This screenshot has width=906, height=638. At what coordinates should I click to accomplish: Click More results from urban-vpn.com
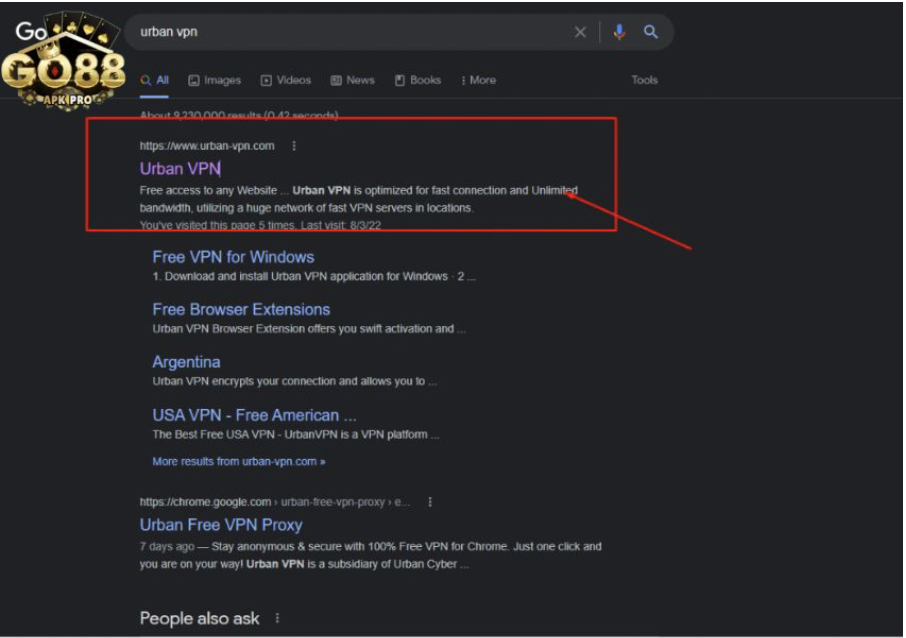click(238, 462)
